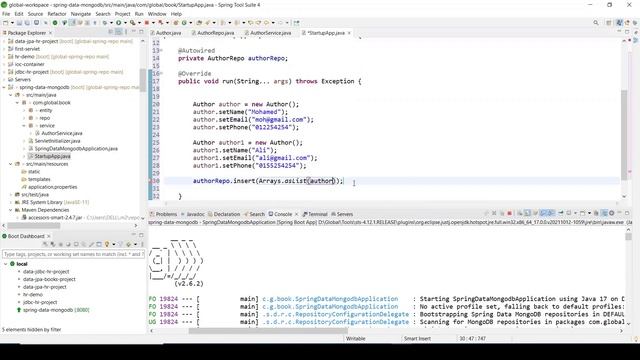Terminate the console with red stop icon

[x=509, y=213]
